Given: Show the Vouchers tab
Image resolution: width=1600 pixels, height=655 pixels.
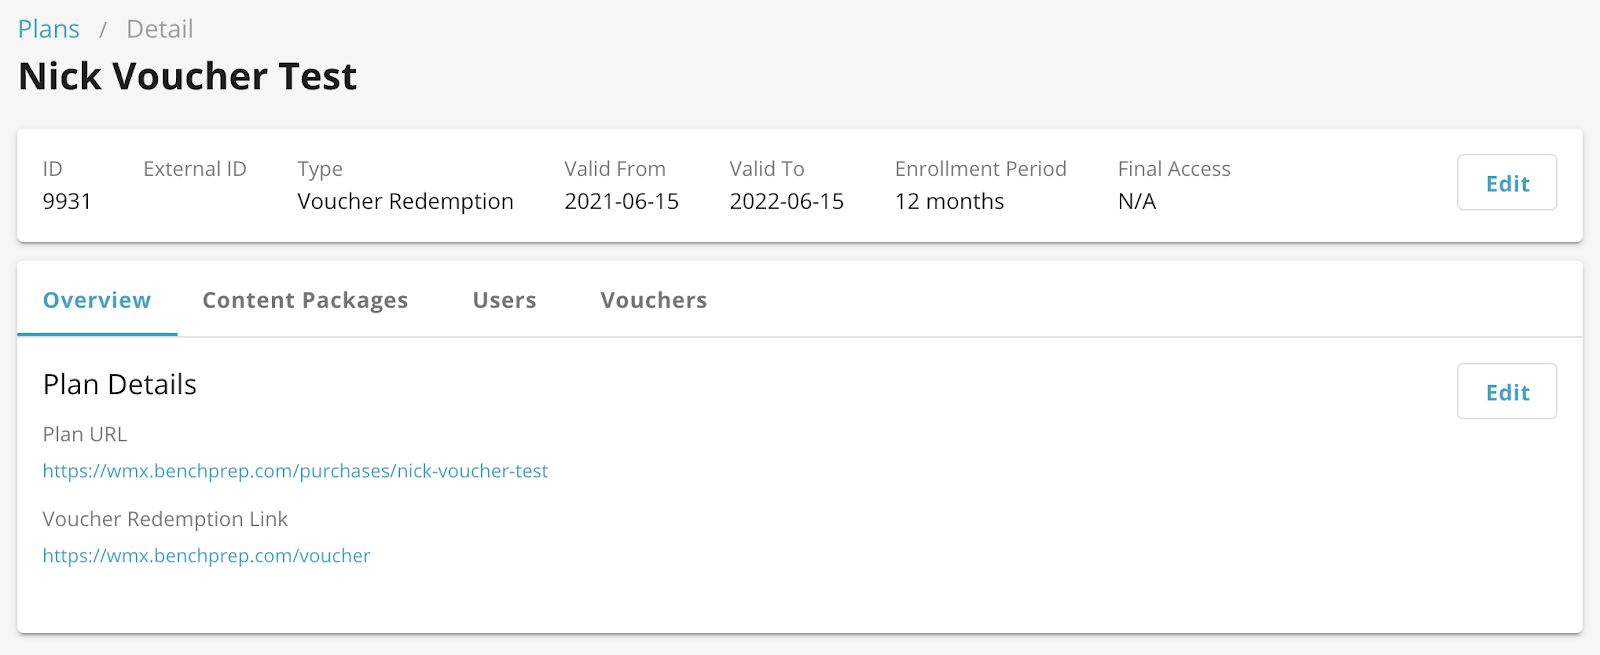Looking at the screenshot, I should coord(653,300).
